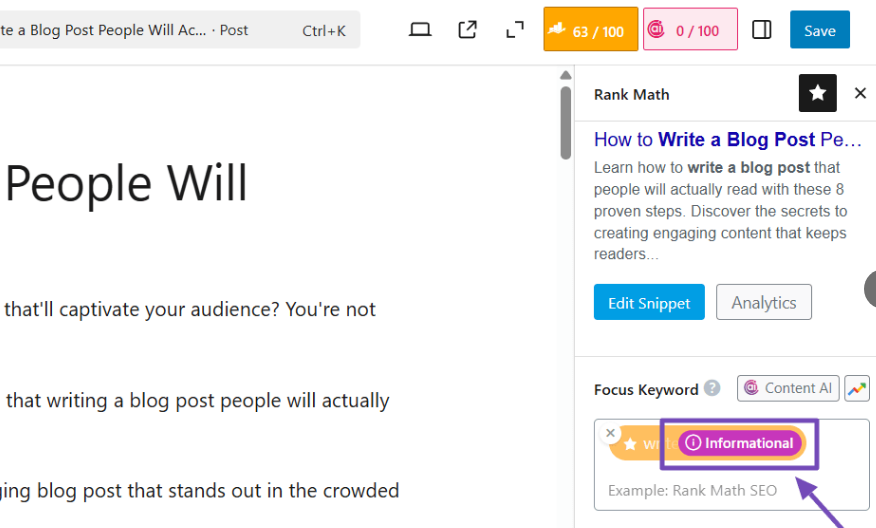Open the document title command palette
Image resolution: width=876 pixels, height=528 pixels.
(175, 30)
